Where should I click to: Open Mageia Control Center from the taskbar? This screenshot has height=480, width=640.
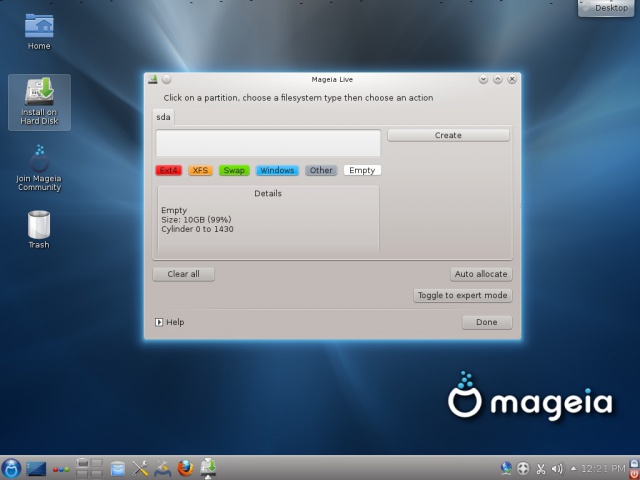[162, 469]
